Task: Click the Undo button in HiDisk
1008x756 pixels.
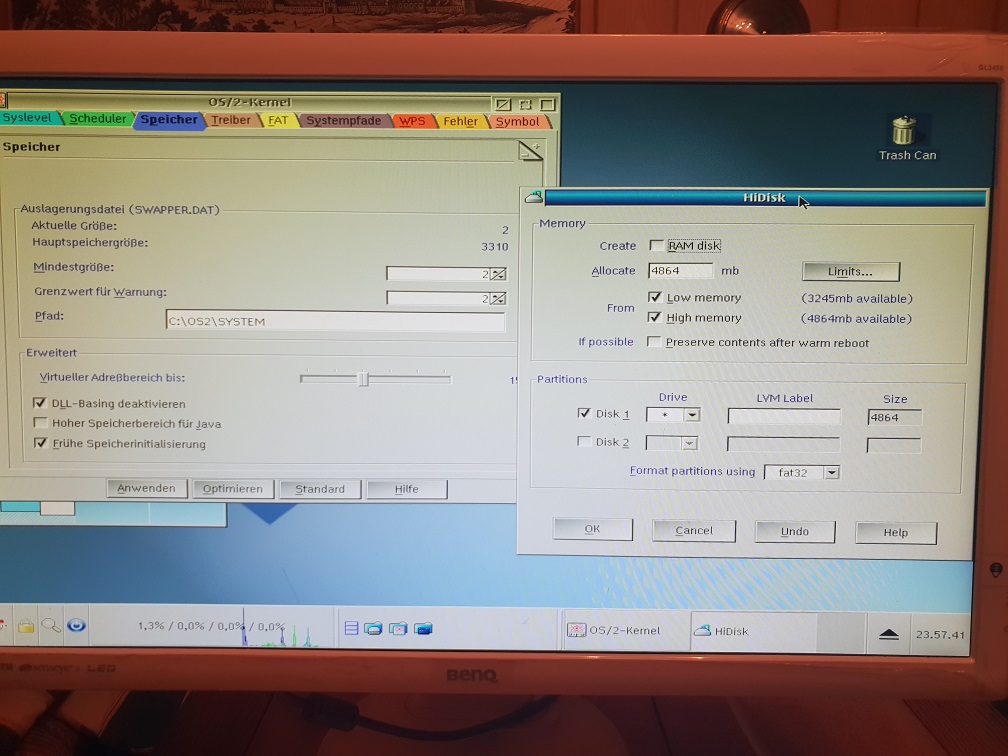Action: [795, 532]
